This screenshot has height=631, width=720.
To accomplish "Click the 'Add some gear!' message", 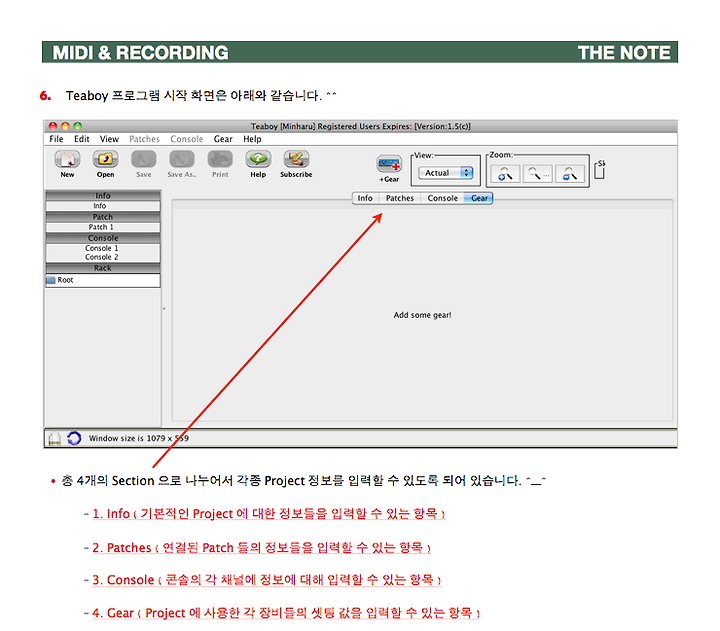I will coord(422,315).
